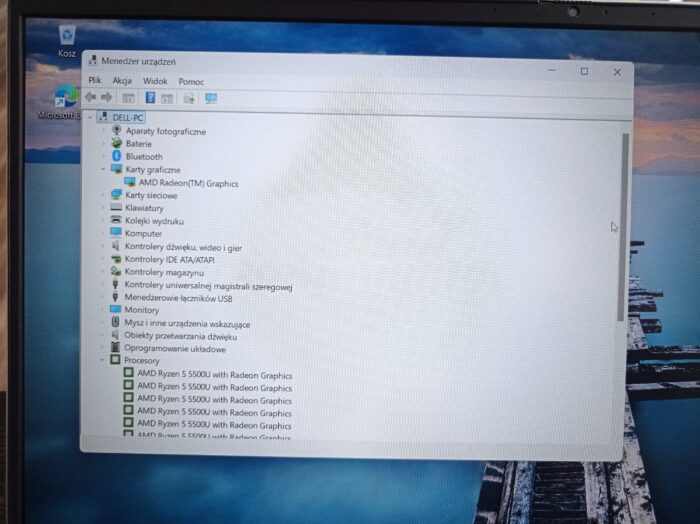
Task: Click the Kontrolery magazynu storage icon
Action: click(x=116, y=271)
